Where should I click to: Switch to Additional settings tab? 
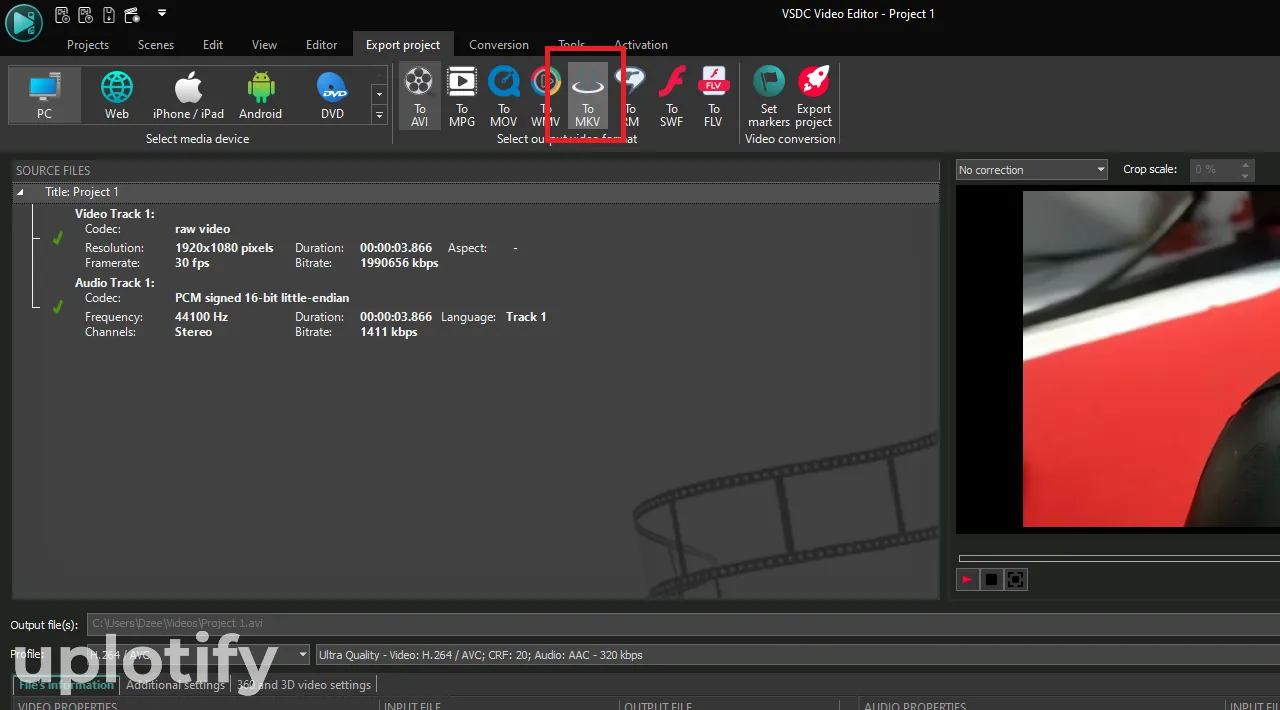pos(175,685)
